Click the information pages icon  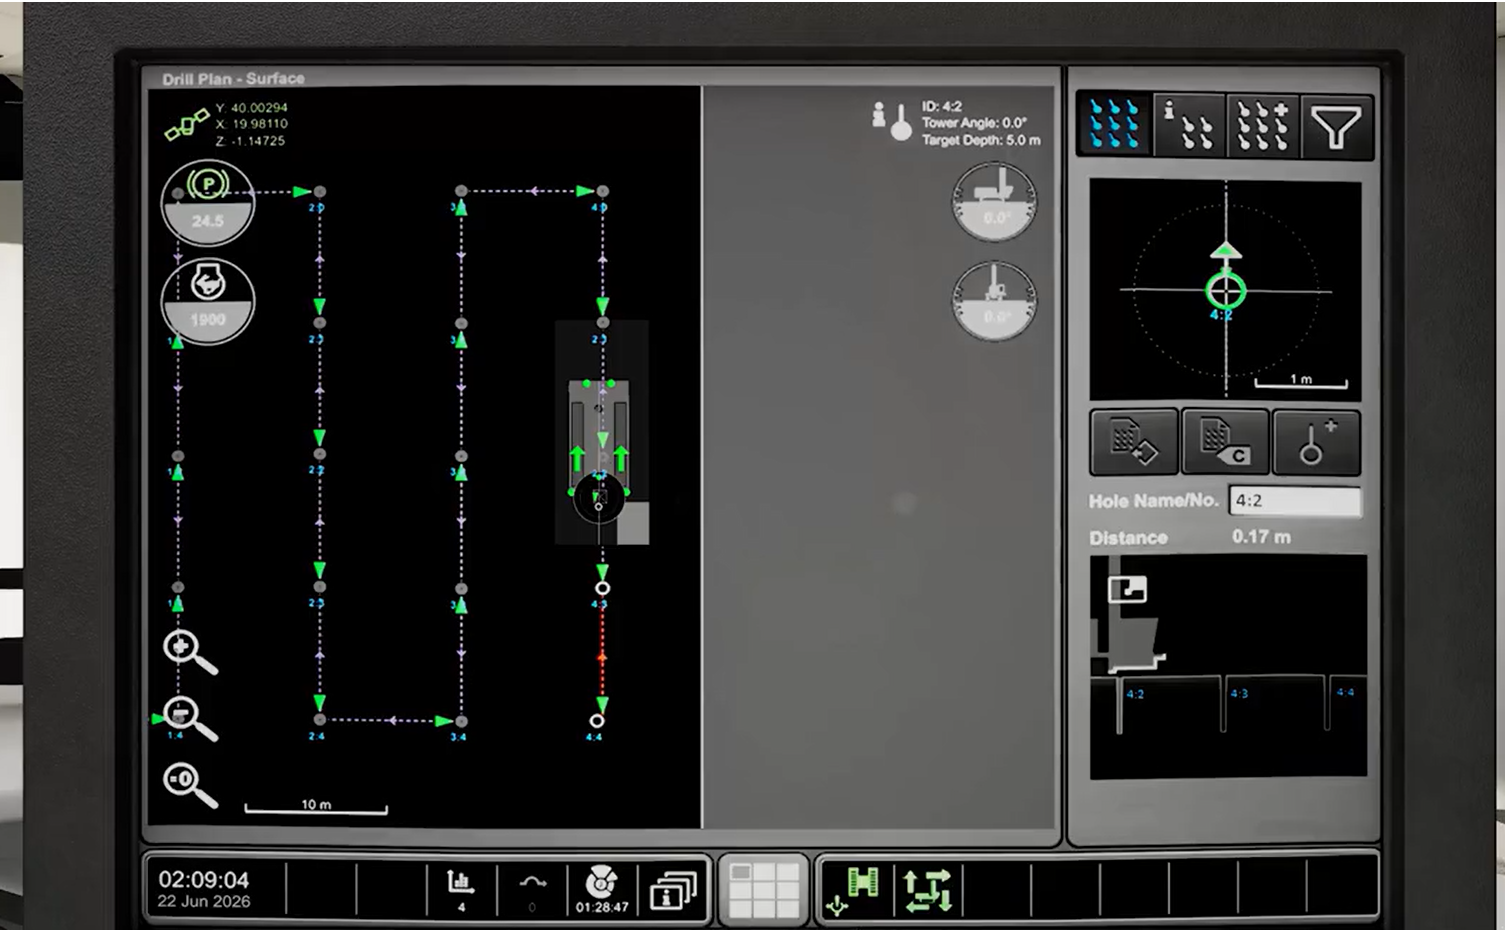click(671, 892)
